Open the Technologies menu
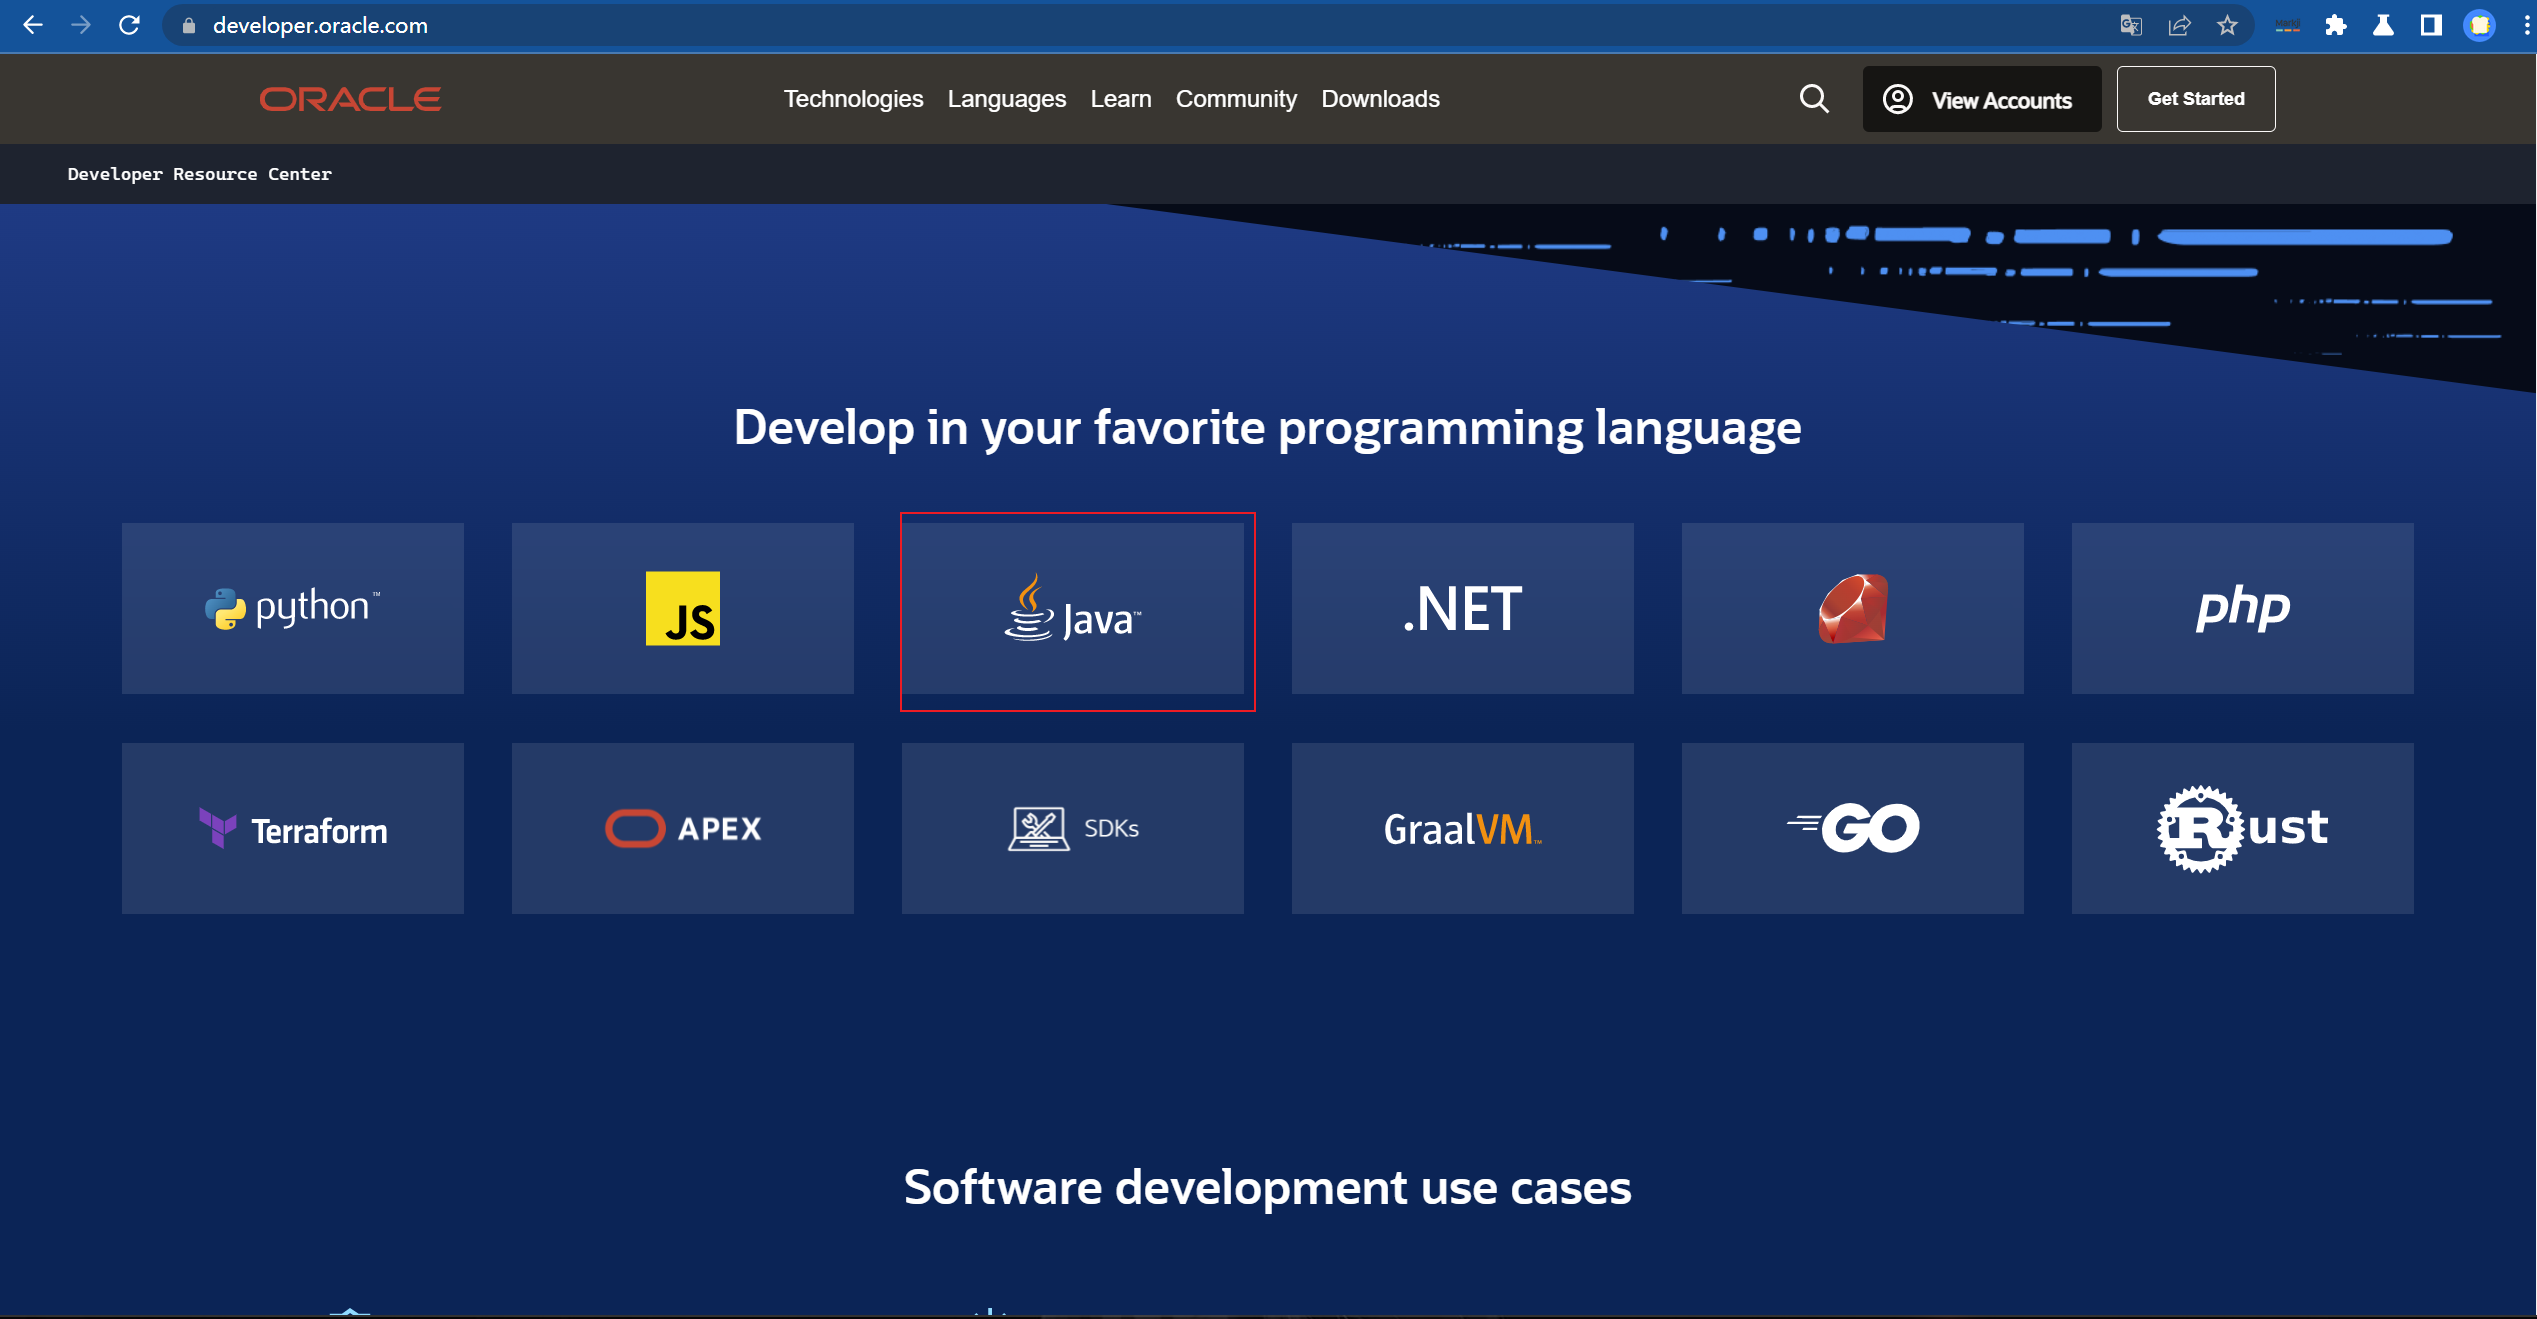 coord(853,99)
